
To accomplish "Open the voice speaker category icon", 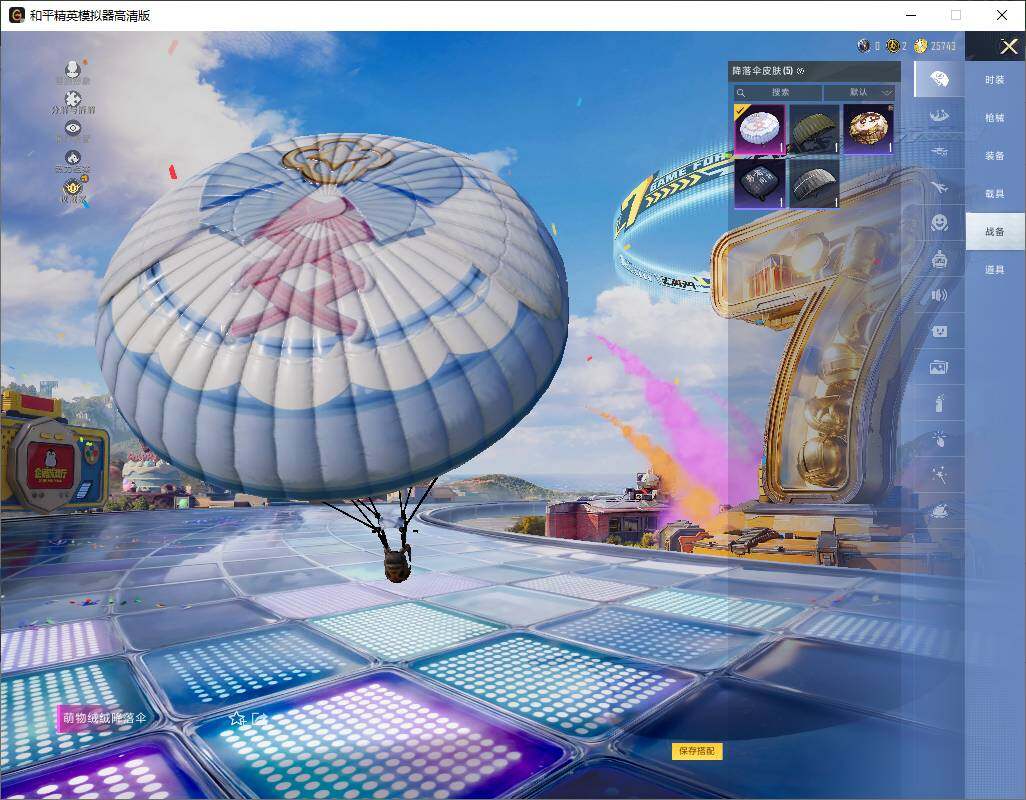I will [x=939, y=296].
